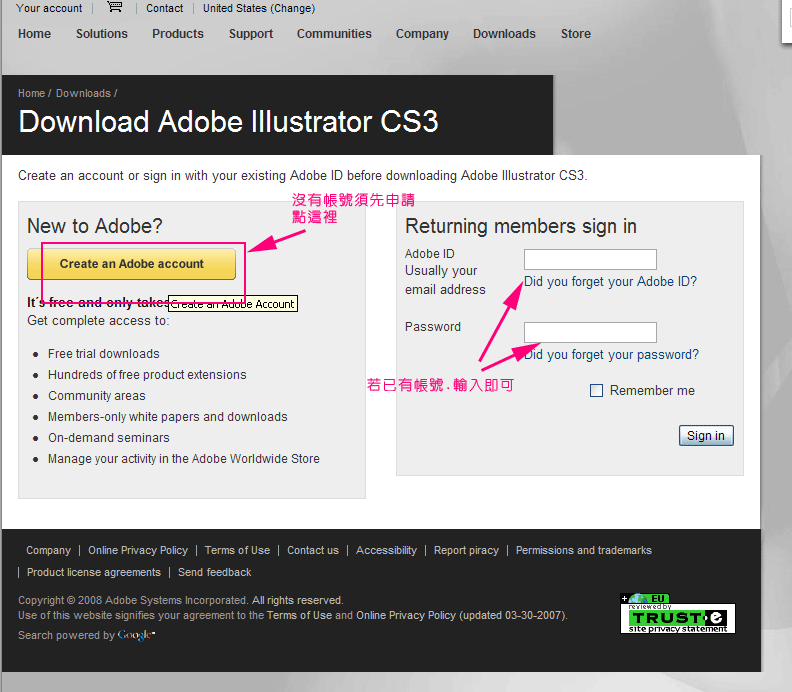This screenshot has height=692, width=792.
Task: Open footer Accessibility link
Action: click(x=386, y=550)
